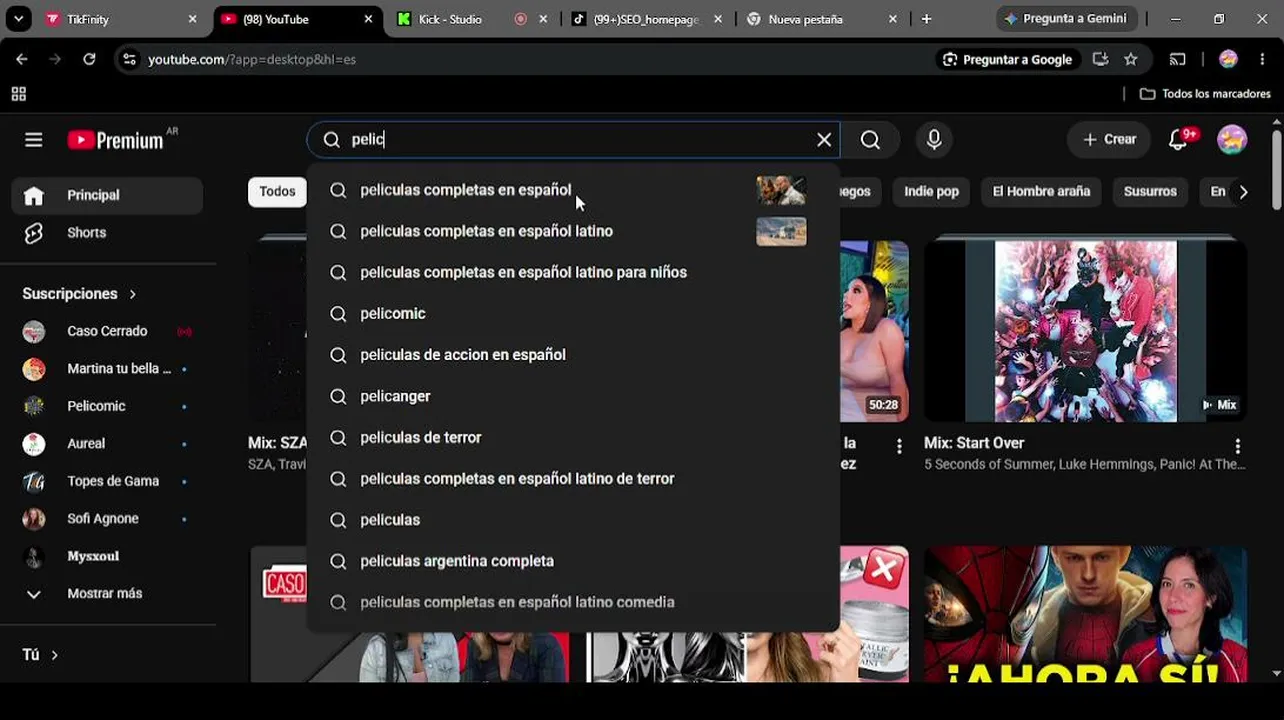Go back in browser history

(22, 60)
